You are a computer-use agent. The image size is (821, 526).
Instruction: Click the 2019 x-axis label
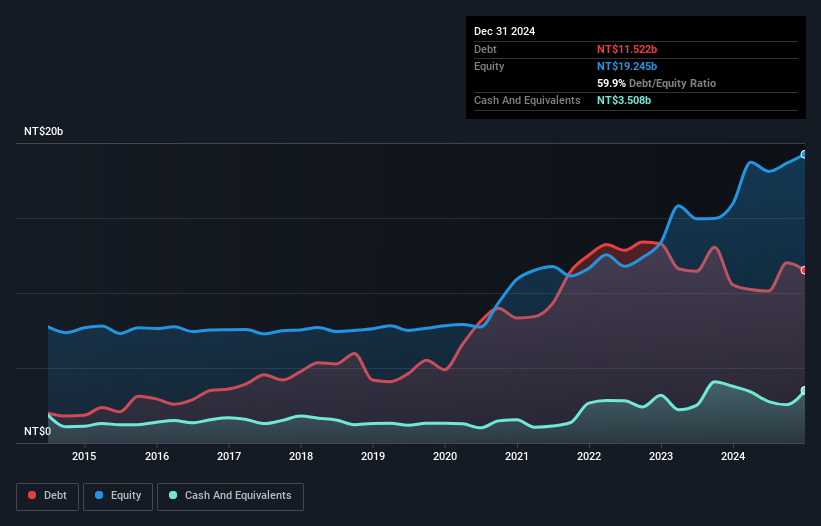[373, 456]
